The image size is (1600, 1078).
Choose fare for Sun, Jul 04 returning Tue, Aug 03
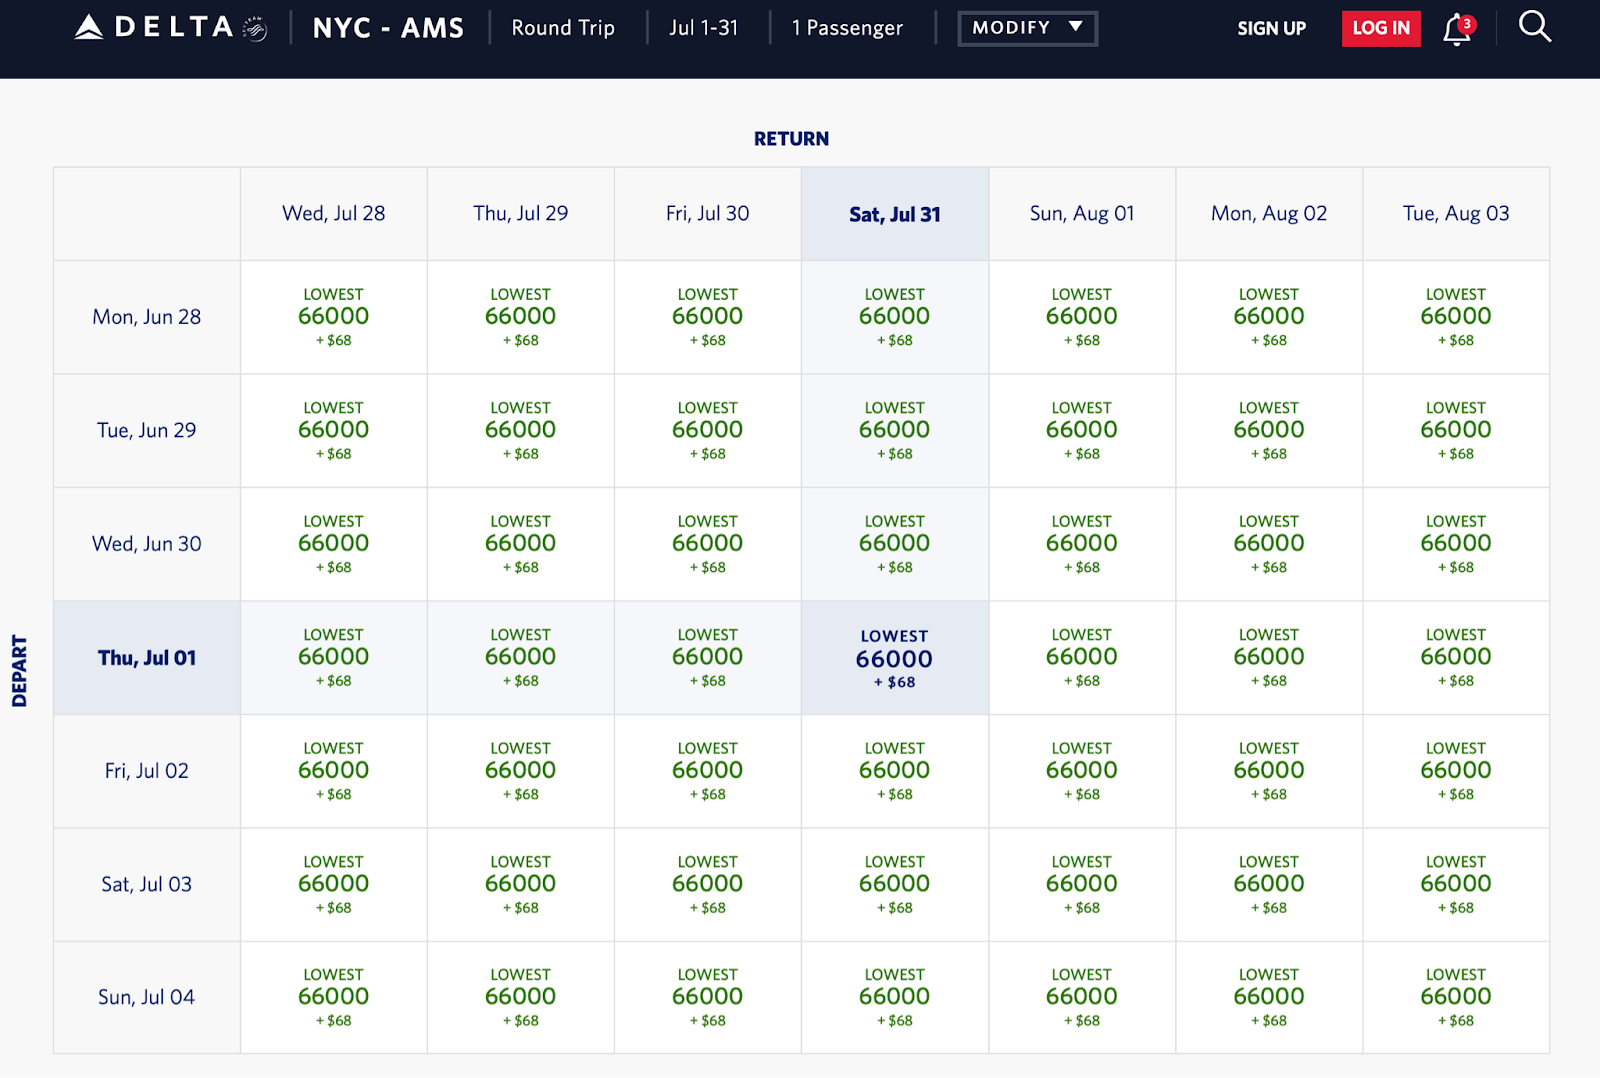pyautogui.click(x=1455, y=997)
